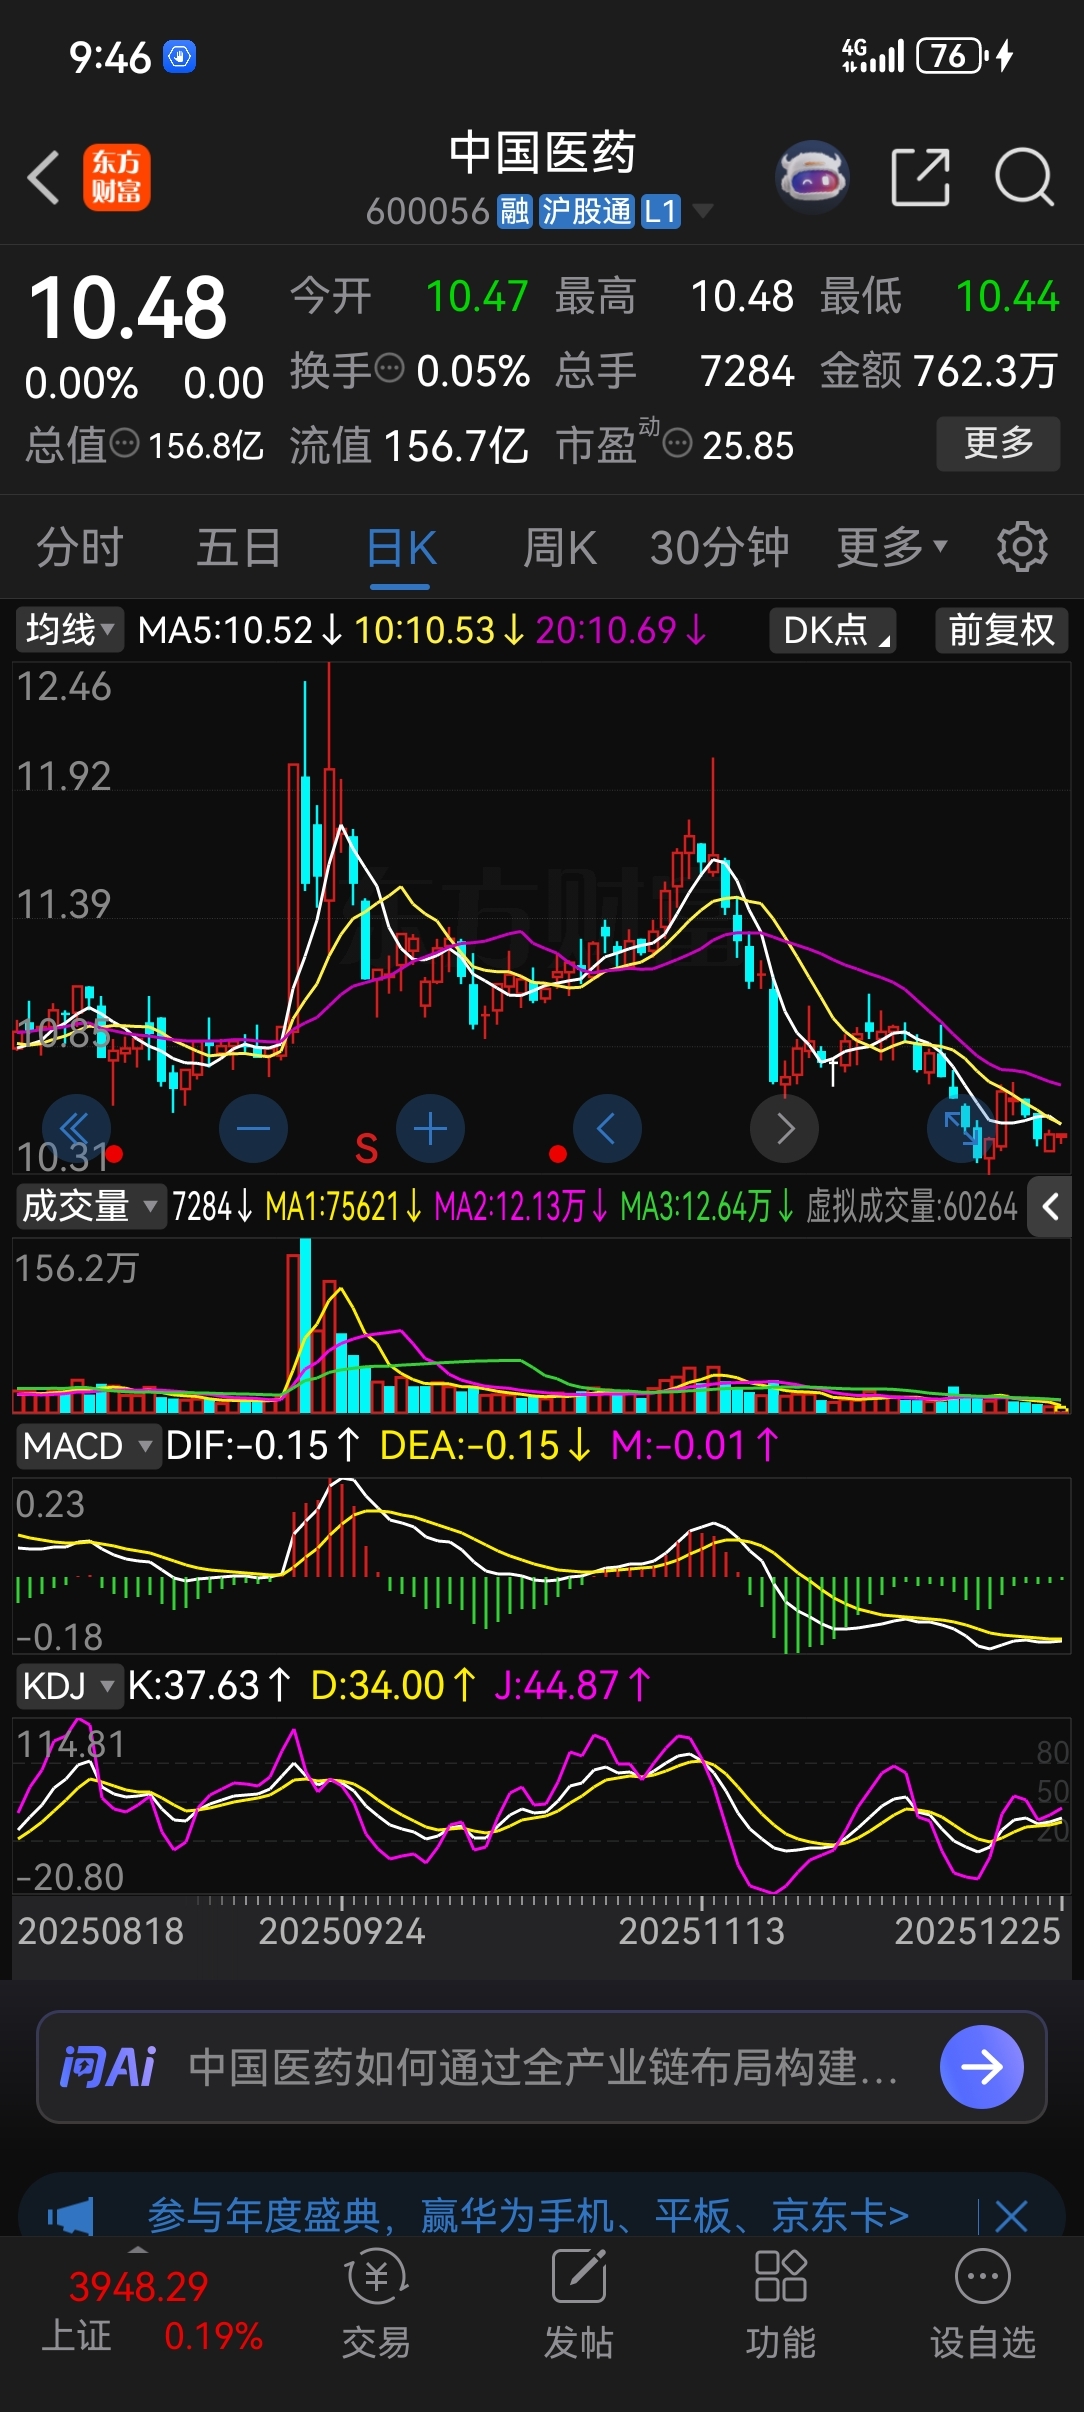Expand chart fullscreen button

click(x=961, y=1129)
